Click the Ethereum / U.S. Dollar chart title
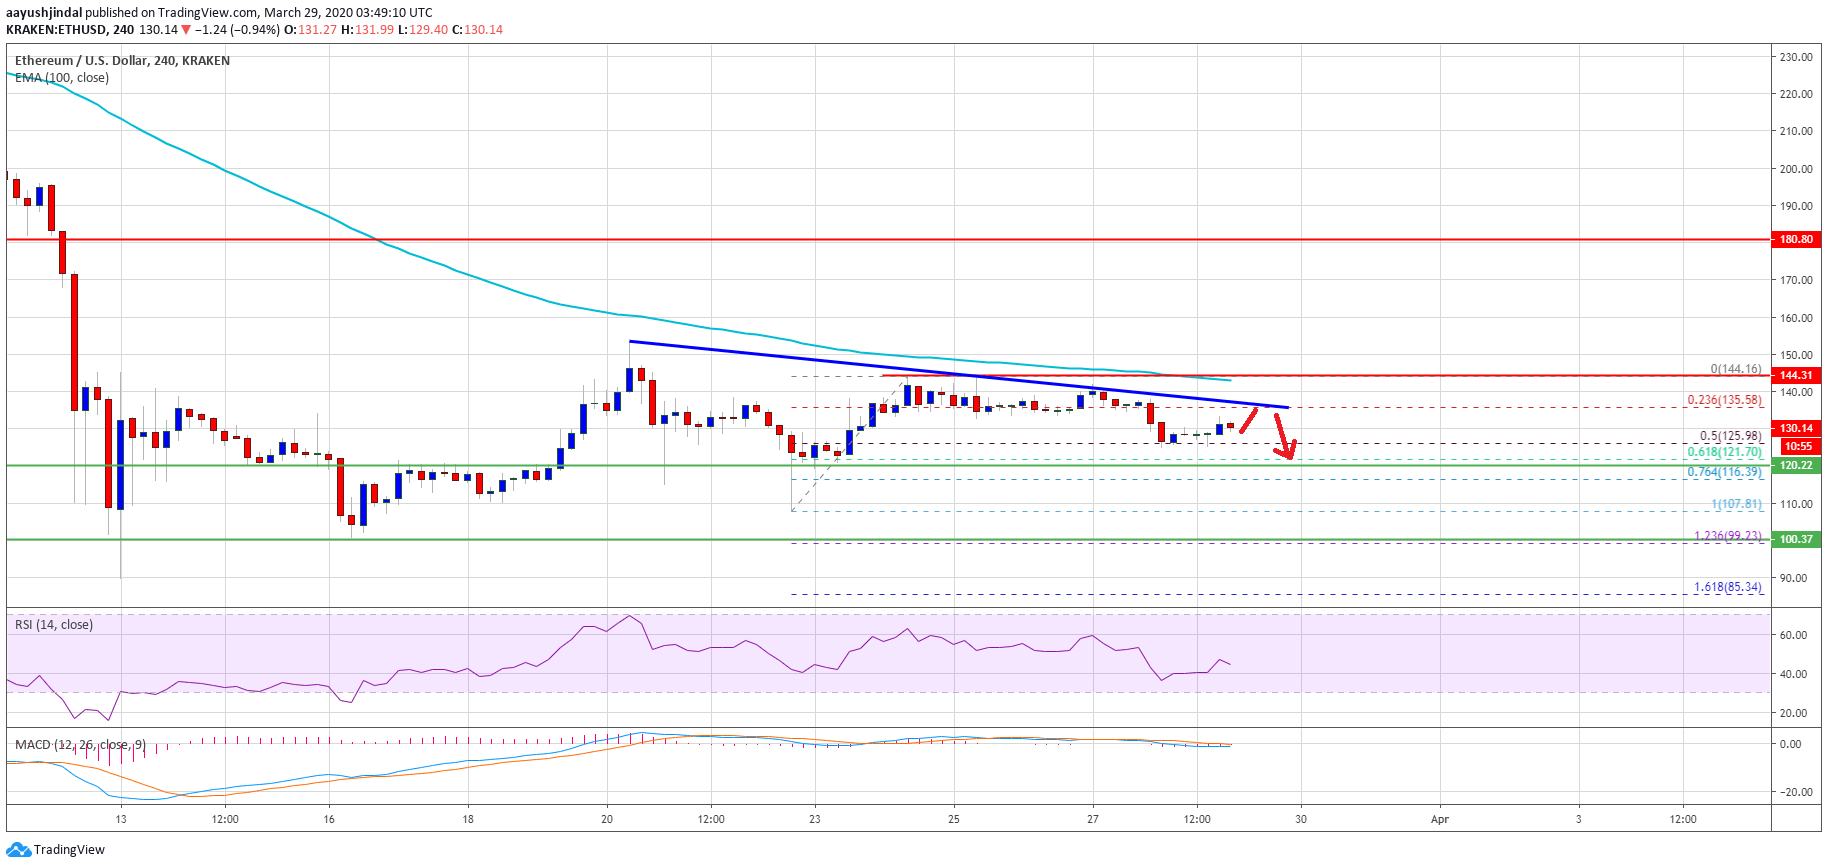 122,61
